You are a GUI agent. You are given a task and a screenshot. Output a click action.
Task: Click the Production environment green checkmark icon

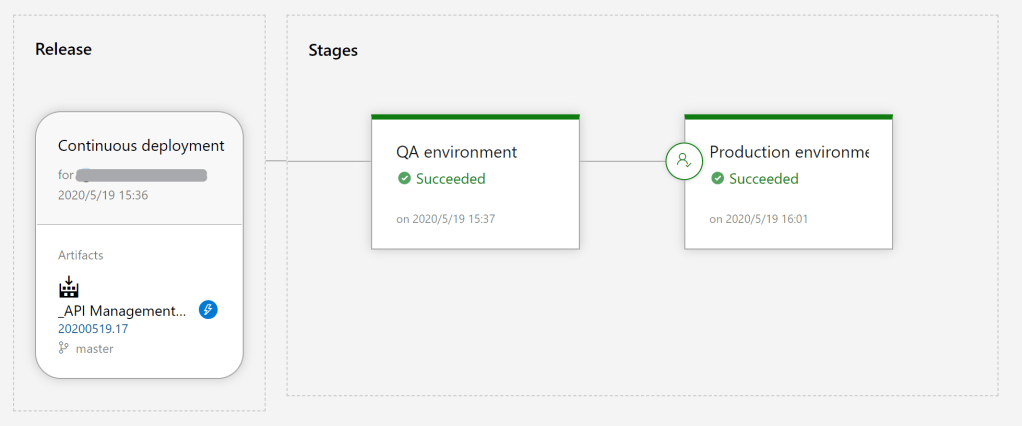717,179
